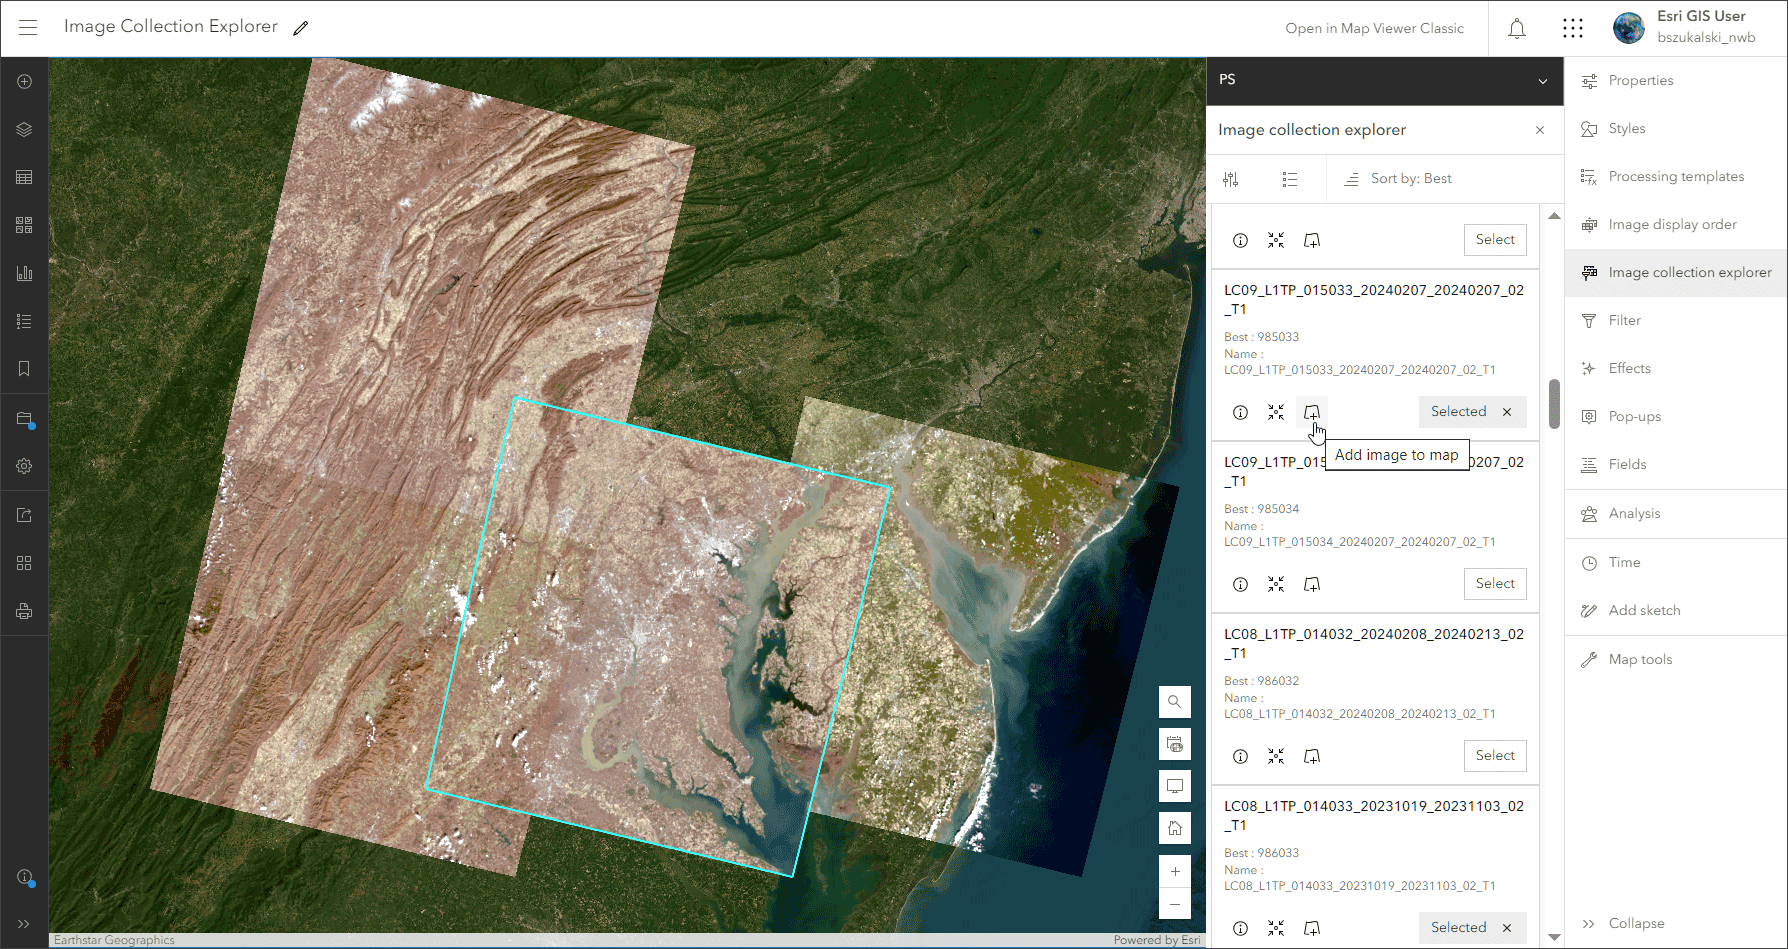The width and height of the screenshot is (1788, 949).
Task: Open Print in left toolbar
Action: [x=25, y=612]
